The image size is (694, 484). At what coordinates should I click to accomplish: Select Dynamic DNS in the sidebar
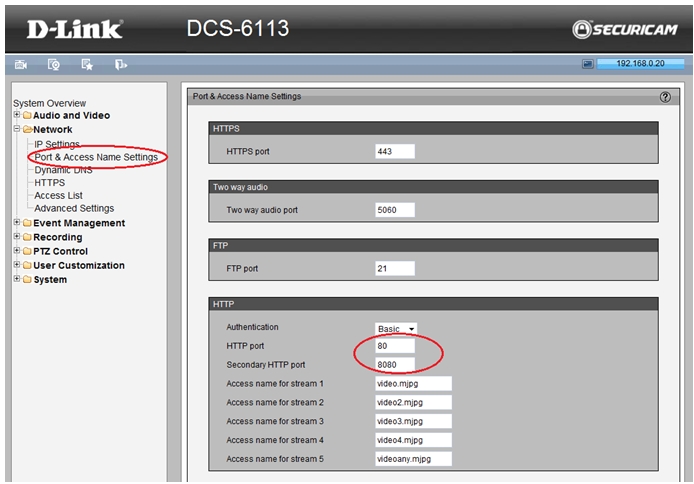(x=62, y=170)
